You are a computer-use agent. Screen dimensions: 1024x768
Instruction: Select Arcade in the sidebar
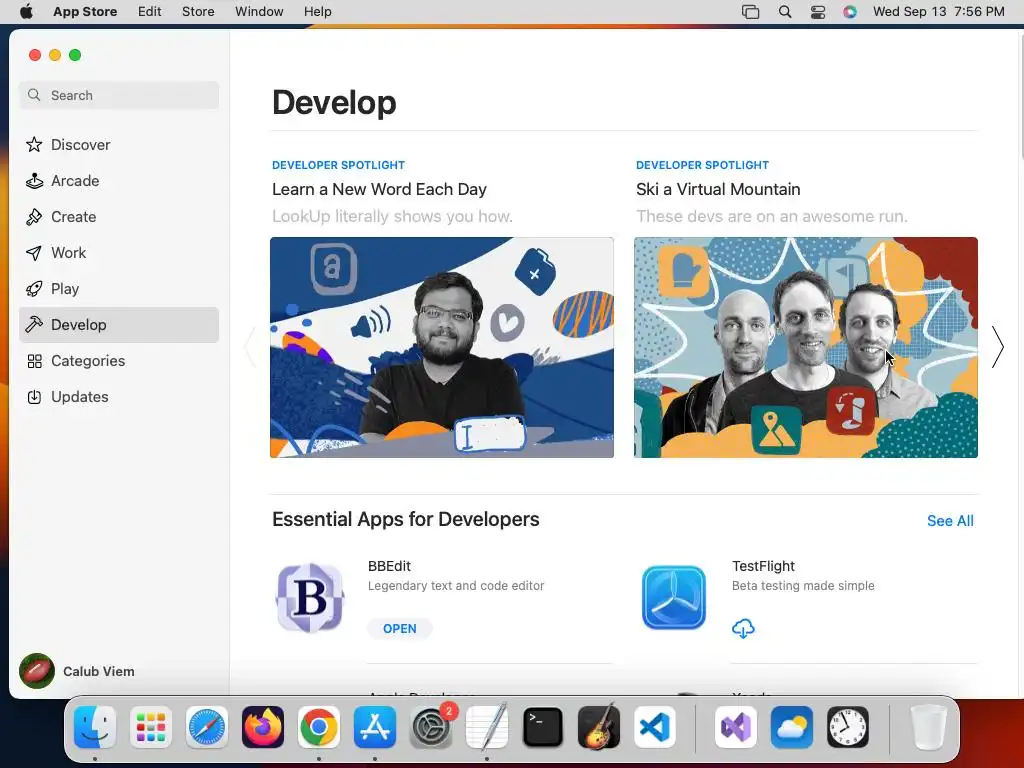119,181
